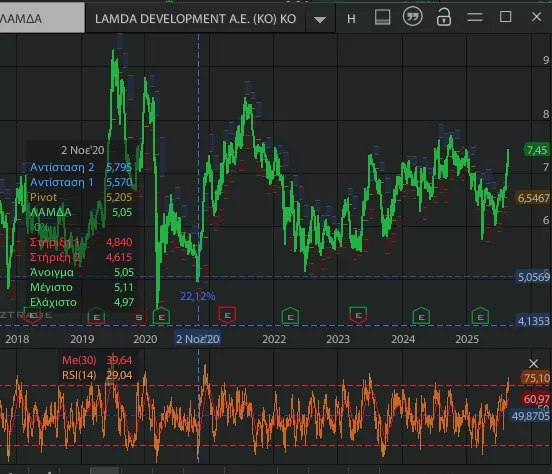Click the 2018 year label on time axis
This screenshot has width=552, height=474.
click(17, 339)
